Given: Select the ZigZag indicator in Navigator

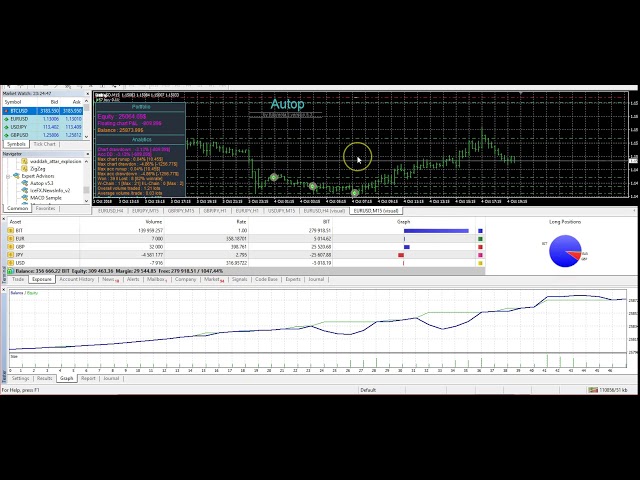Looking at the screenshot, I should click(37, 168).
